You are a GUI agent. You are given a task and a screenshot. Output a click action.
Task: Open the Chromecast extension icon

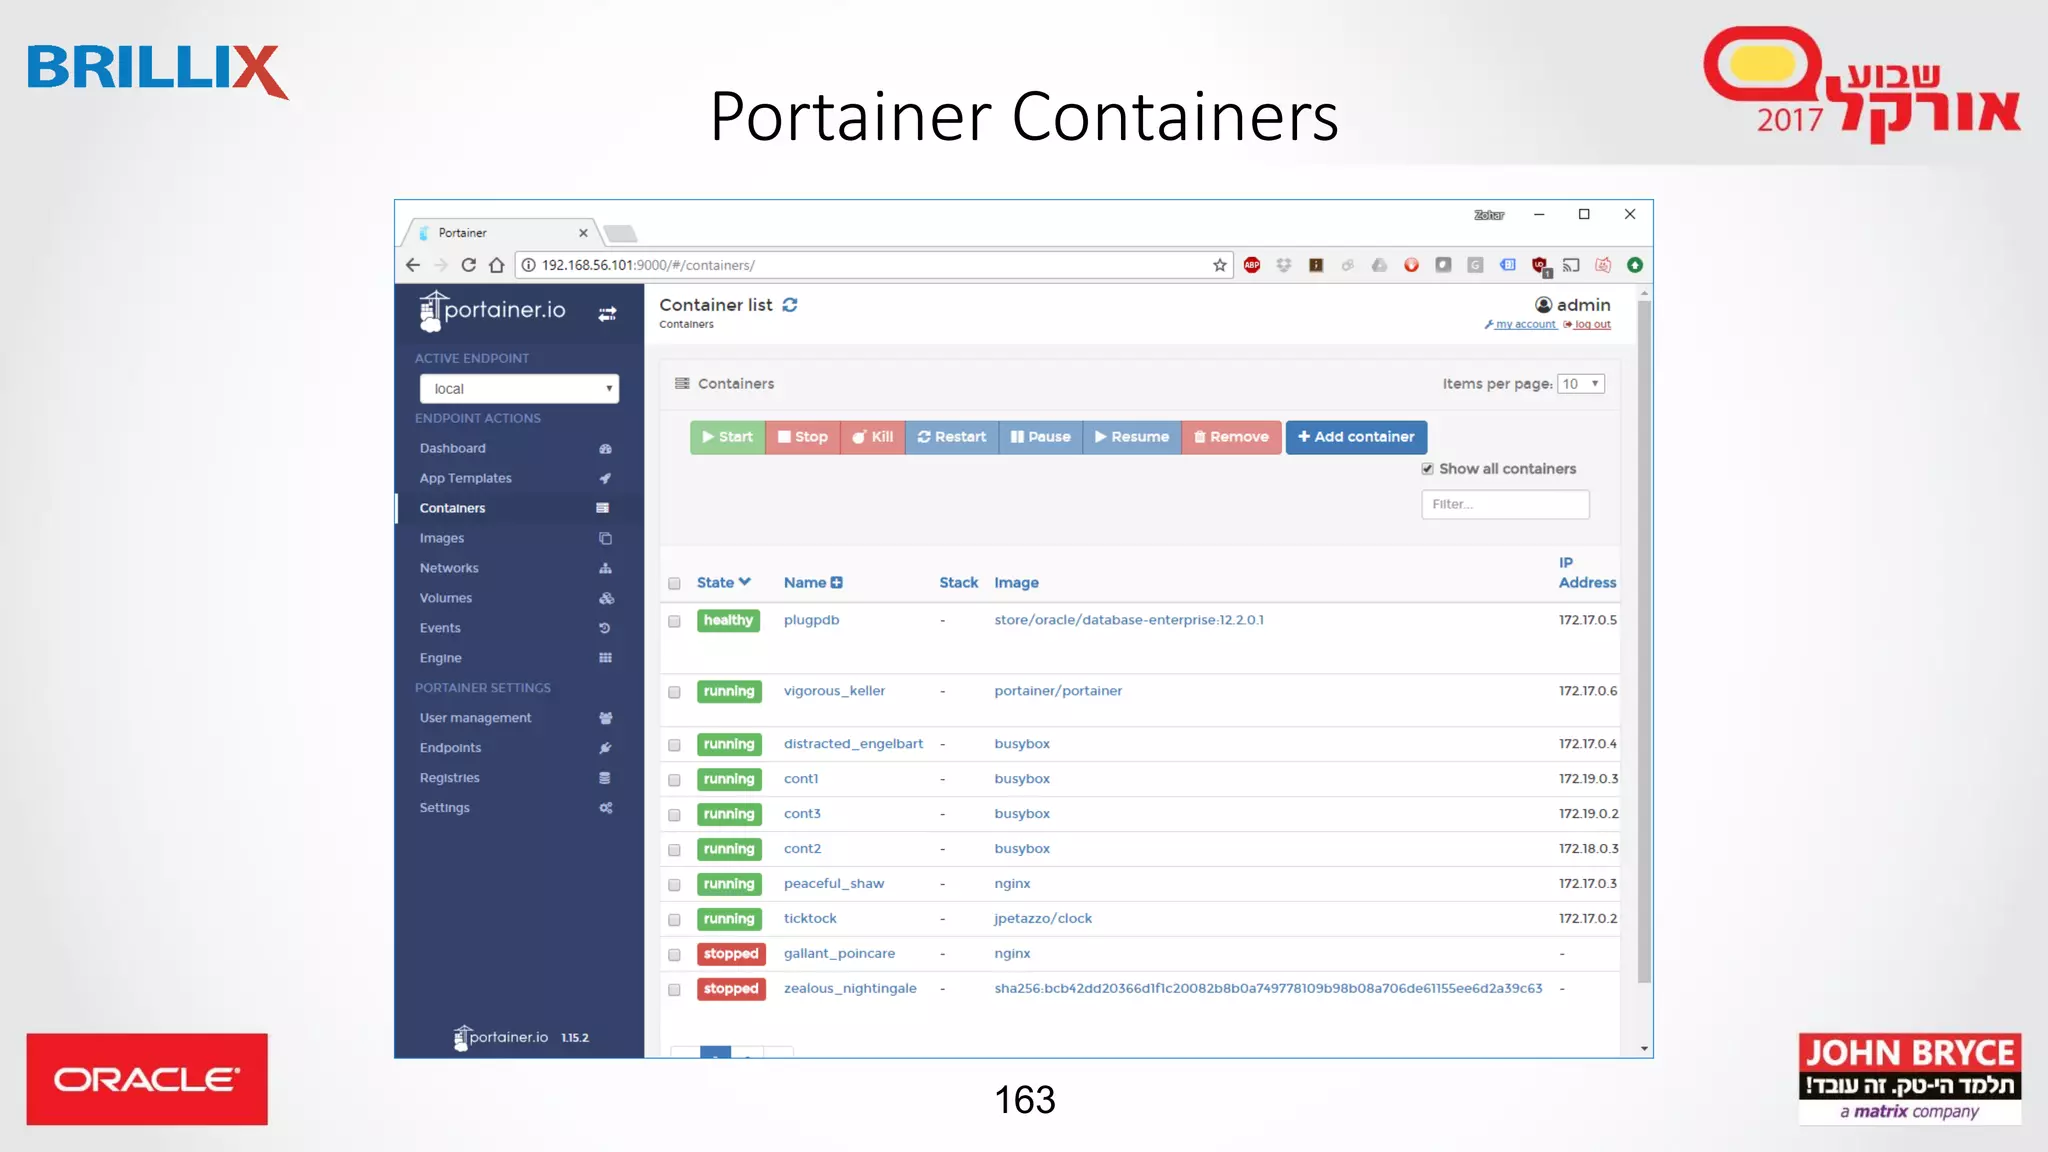click(x=1571, y=265)
